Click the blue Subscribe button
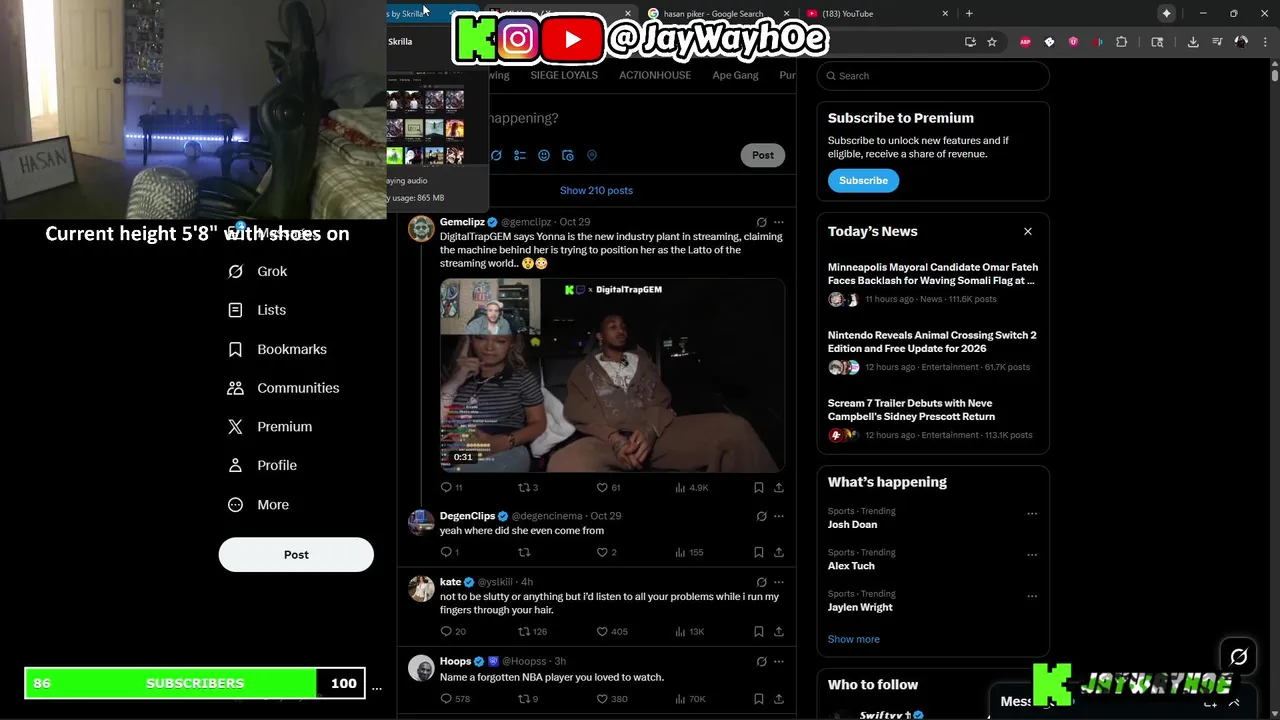 pos(863,181)
